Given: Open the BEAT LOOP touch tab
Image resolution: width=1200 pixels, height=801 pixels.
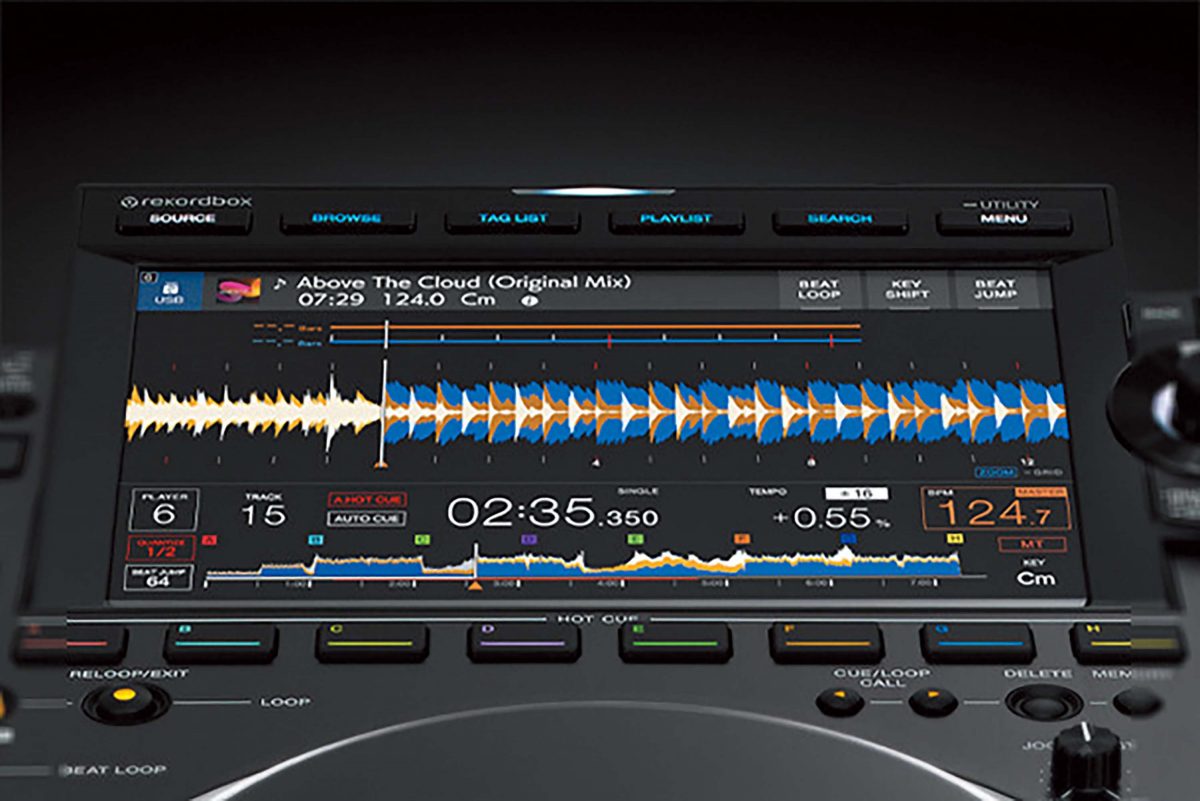Looking at the screenshot, I should tap(818, 290).
